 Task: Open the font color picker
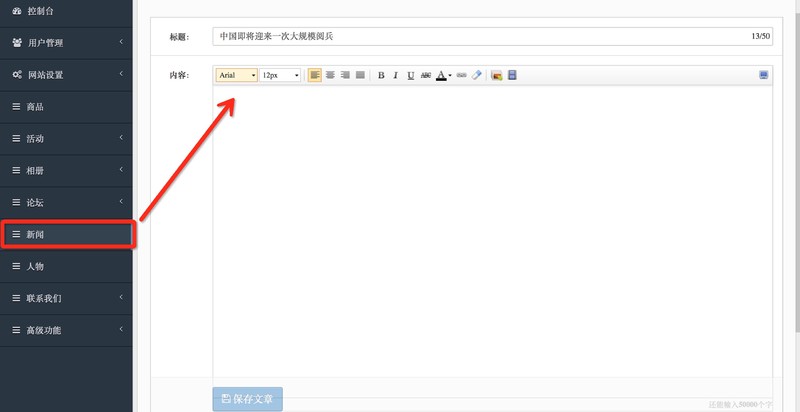(443, 75)
